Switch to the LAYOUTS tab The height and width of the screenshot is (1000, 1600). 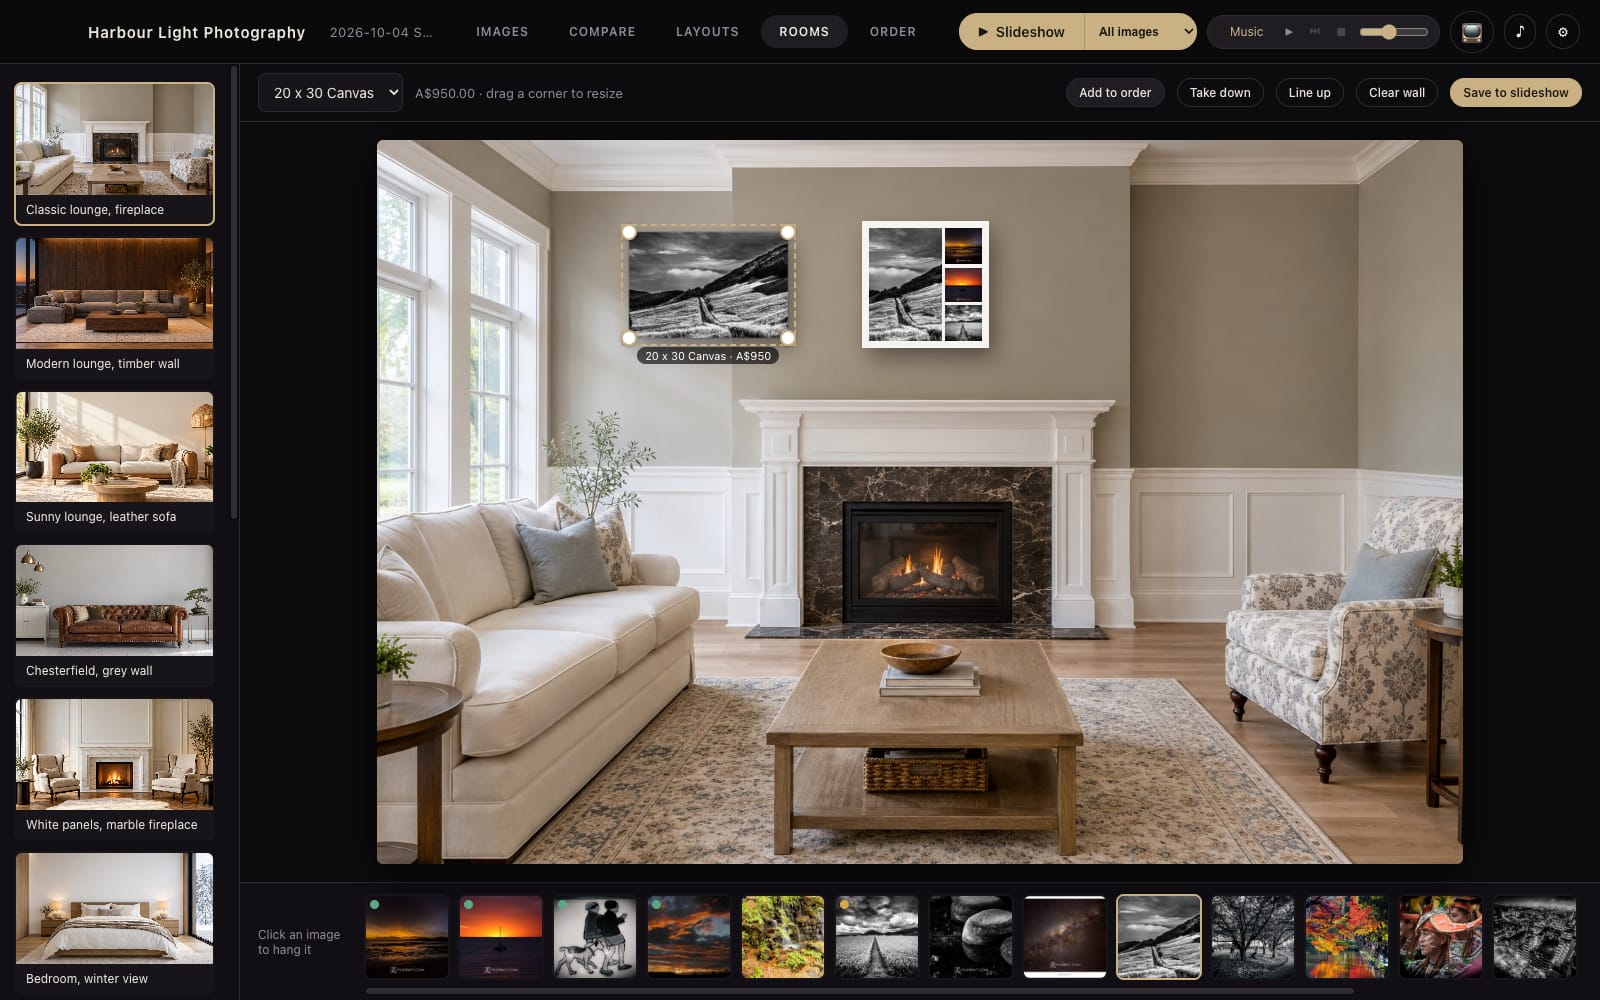pyautogui.click(x=707, y=32)
